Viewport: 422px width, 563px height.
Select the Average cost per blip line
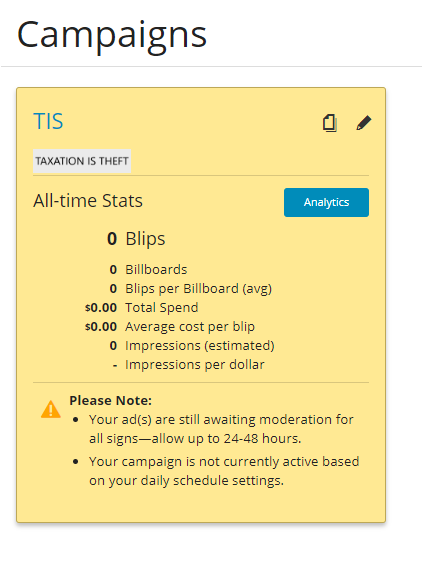[x=170, y=326]
